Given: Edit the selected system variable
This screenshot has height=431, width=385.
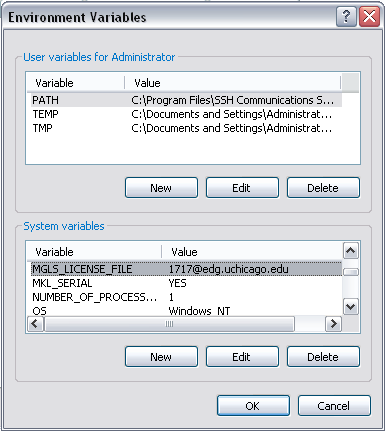Looking at the screenshot, I should [x=242, y=357].
